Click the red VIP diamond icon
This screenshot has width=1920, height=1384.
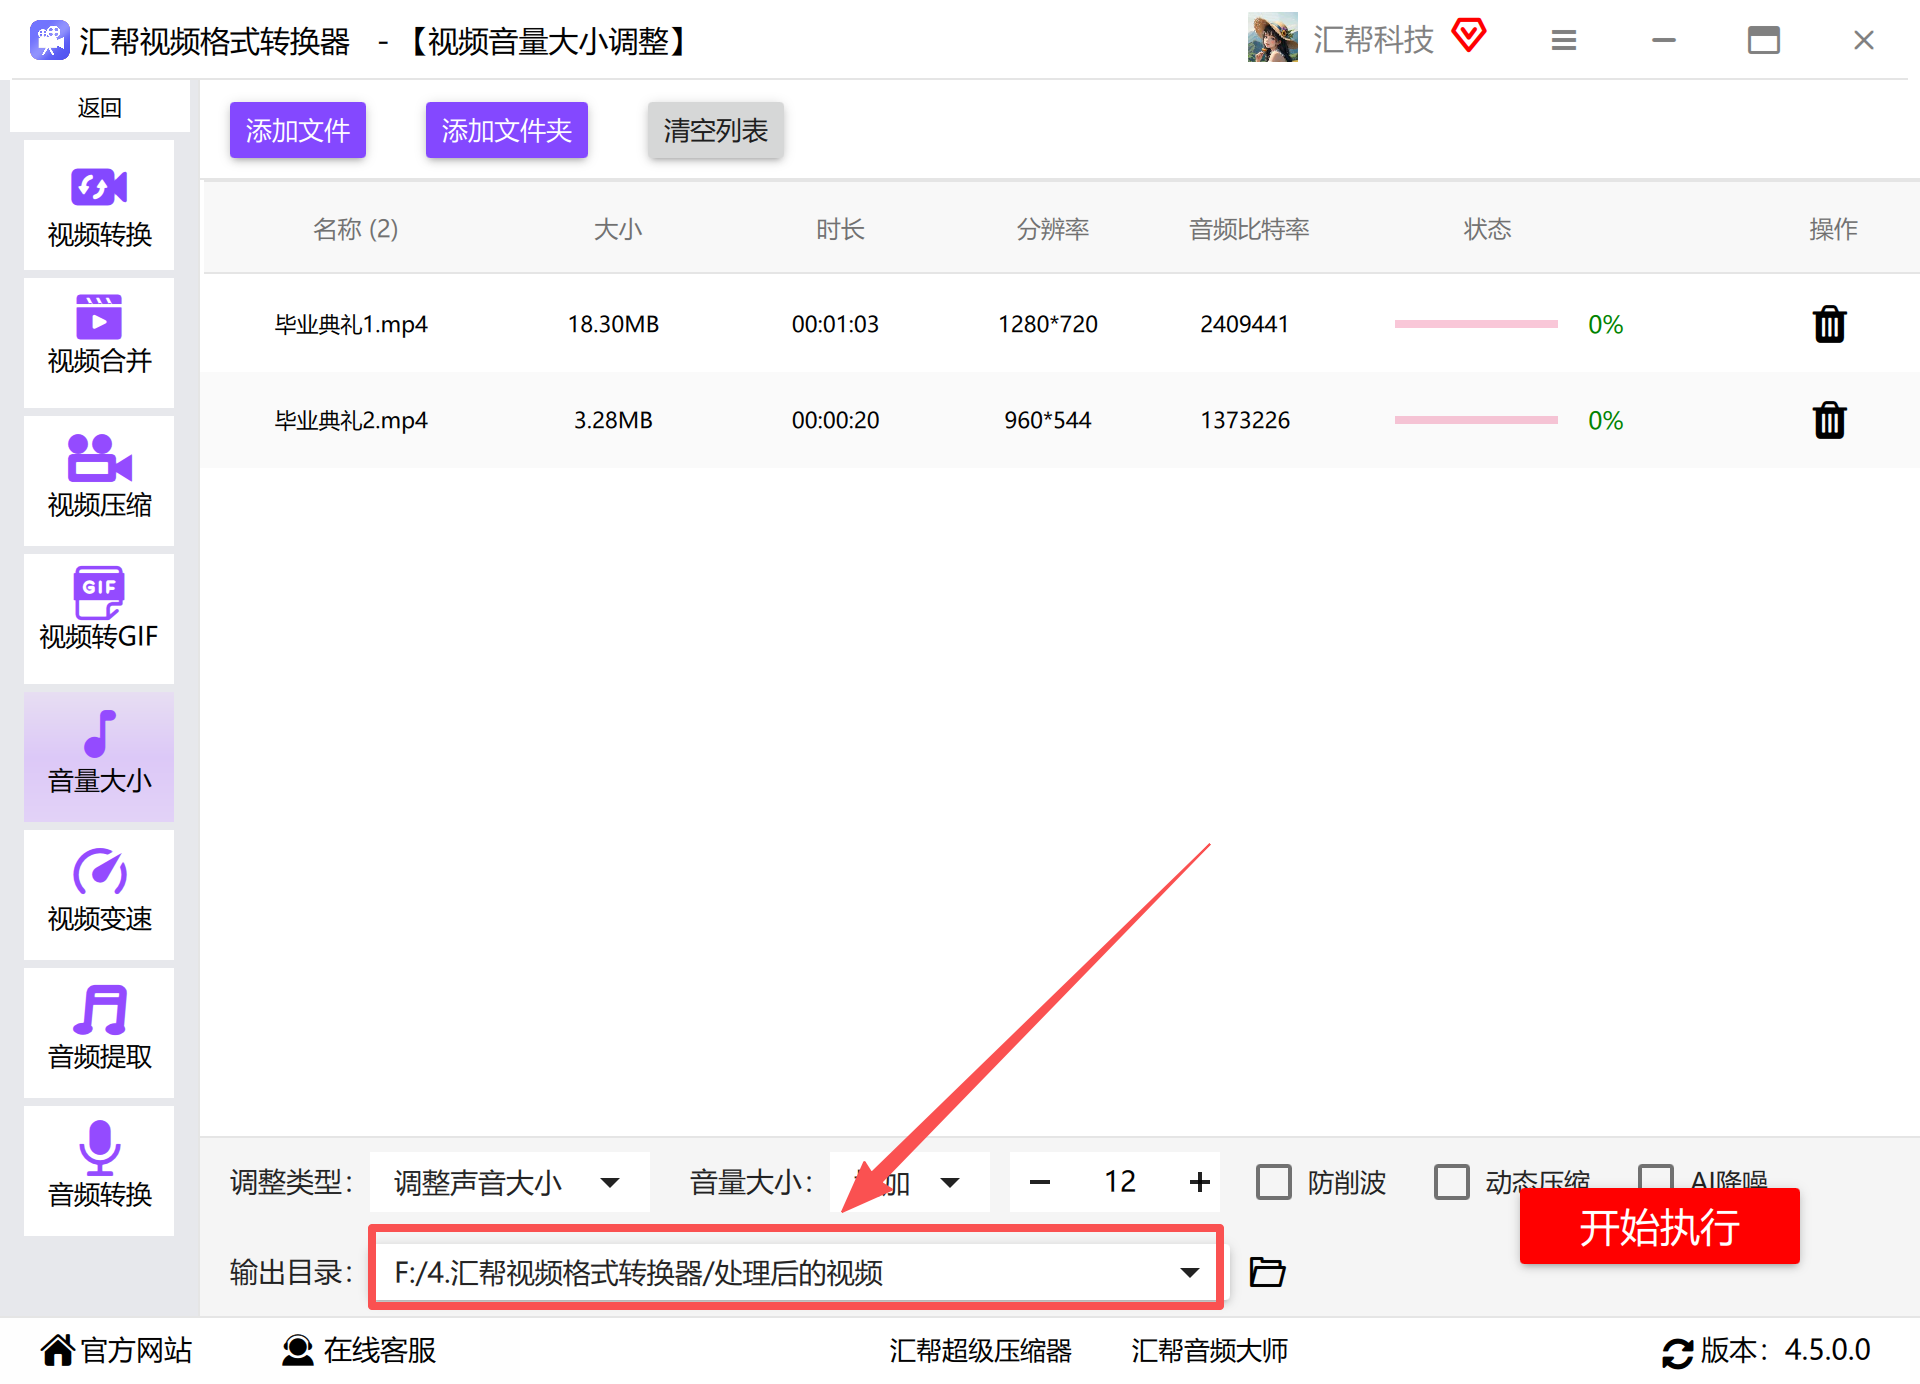click(1469, 36)
